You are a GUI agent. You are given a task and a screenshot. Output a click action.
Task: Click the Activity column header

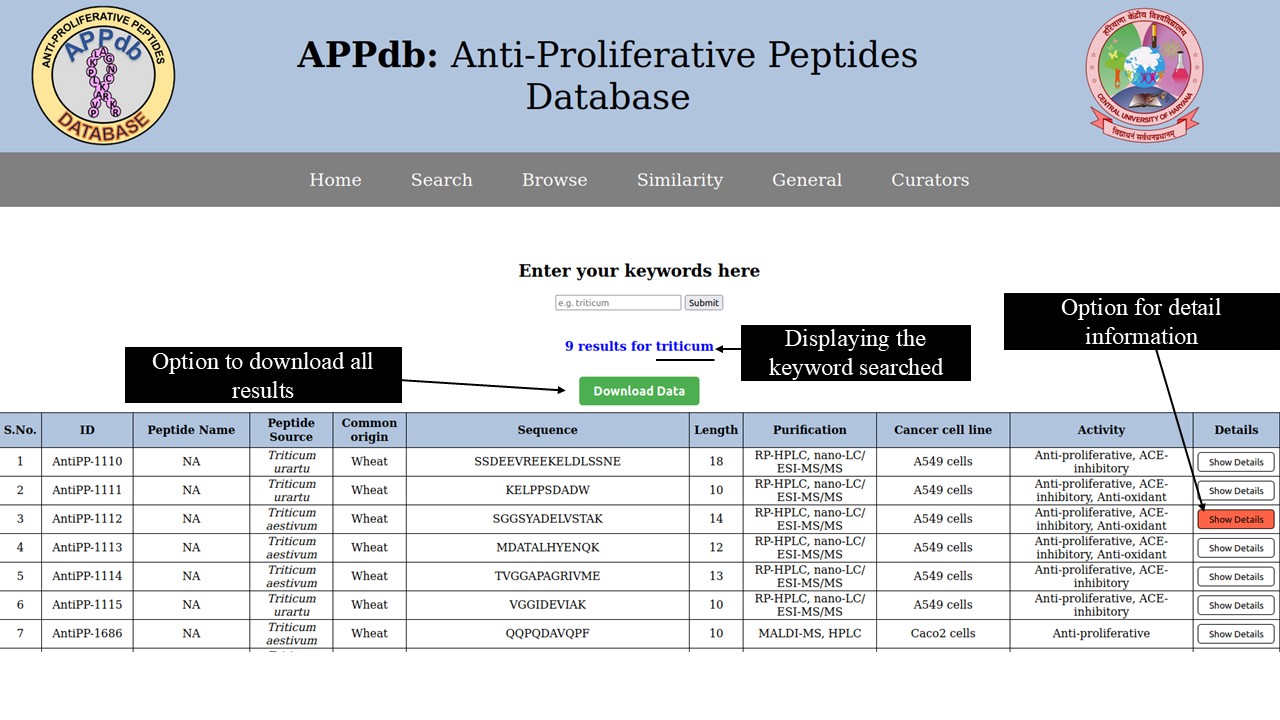pyautogui.click(x=1101, y=430)
